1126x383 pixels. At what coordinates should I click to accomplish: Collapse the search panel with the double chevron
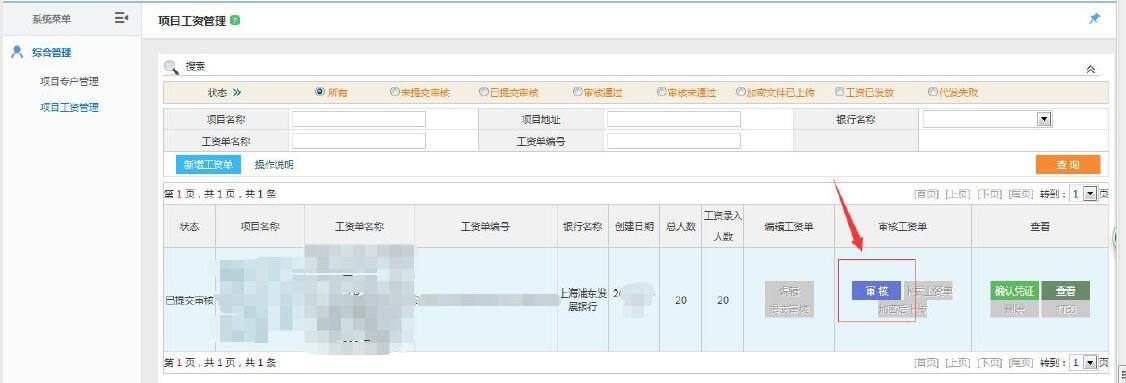click(1090, 69)
